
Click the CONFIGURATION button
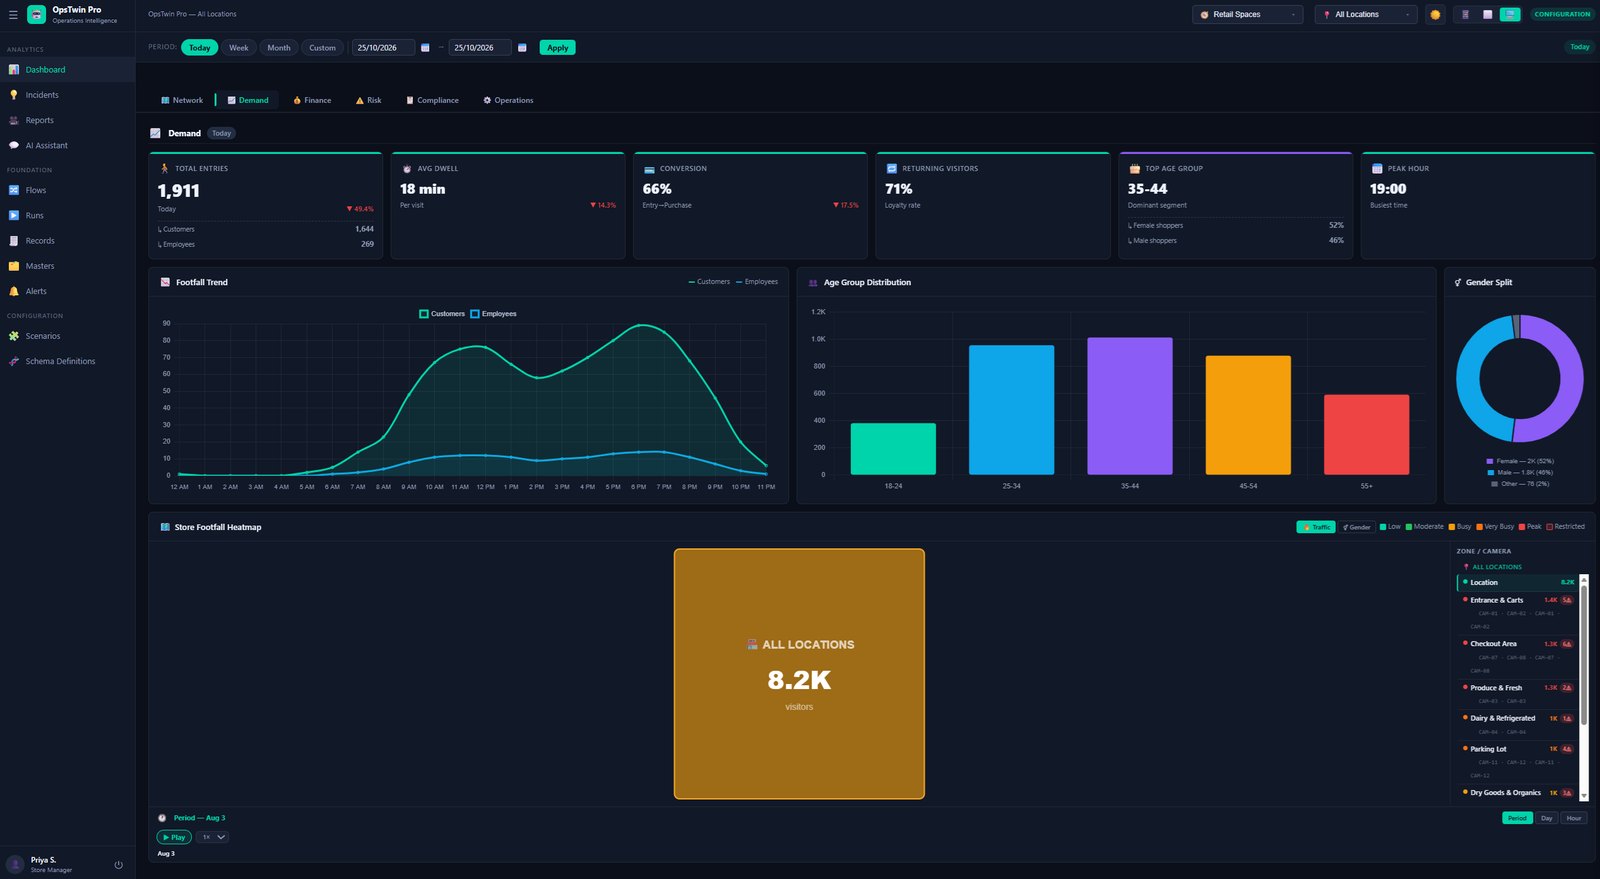click(1562, 15)
